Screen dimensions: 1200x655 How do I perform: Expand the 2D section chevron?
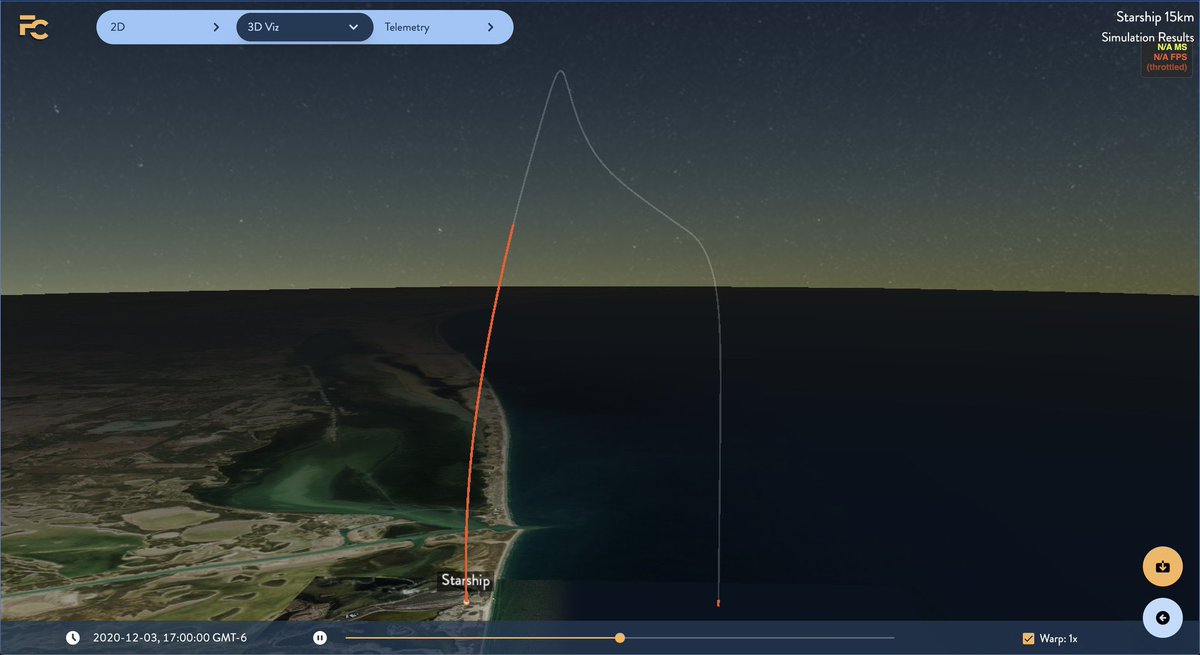pos(216,27)
